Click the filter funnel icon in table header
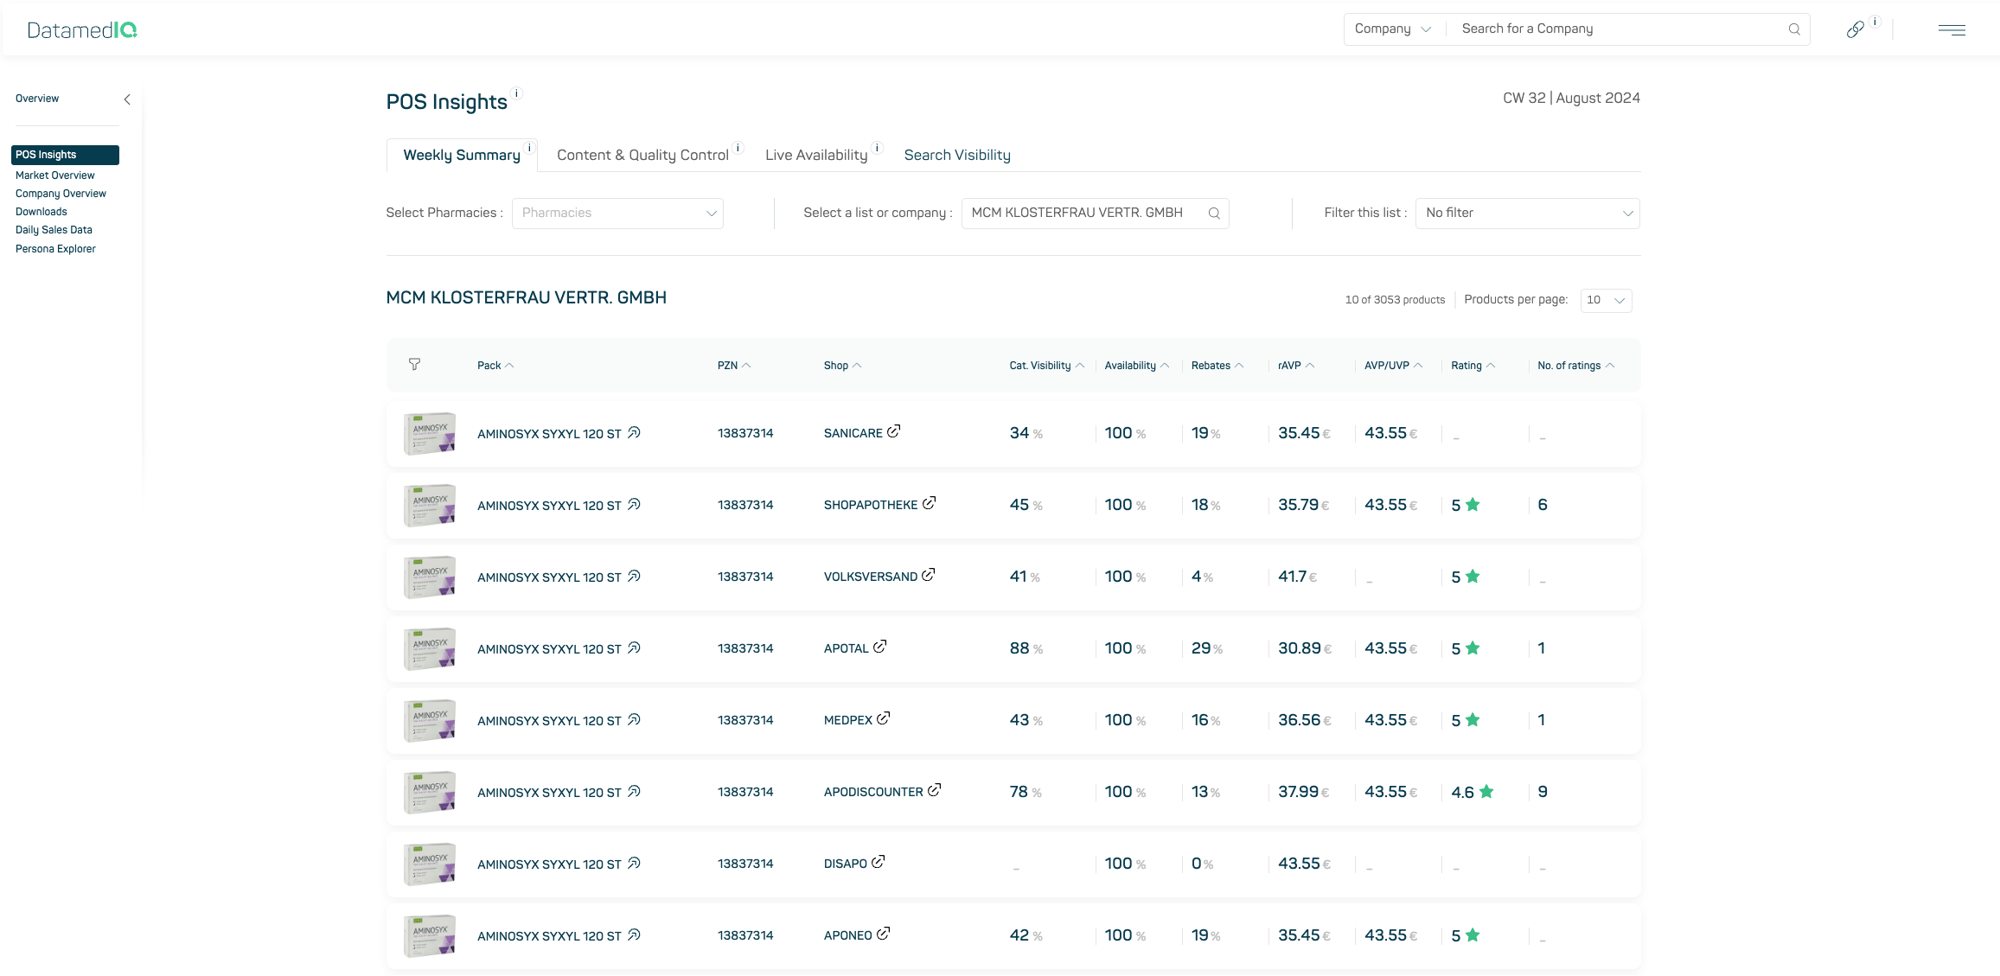This screenshot has width=2000, height=976. coord(414,365)
